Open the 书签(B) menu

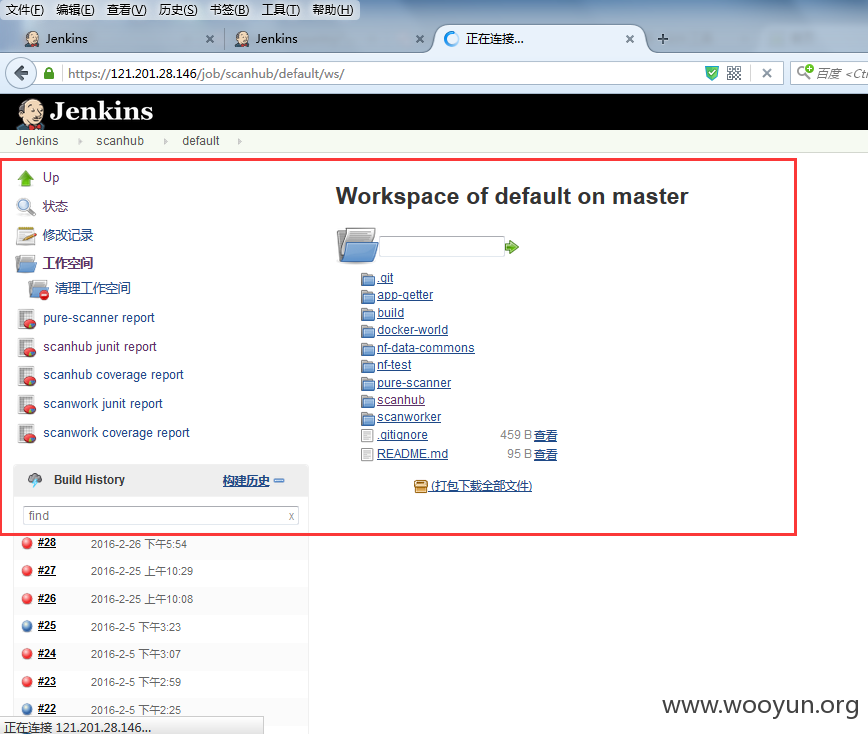point(229,10)
